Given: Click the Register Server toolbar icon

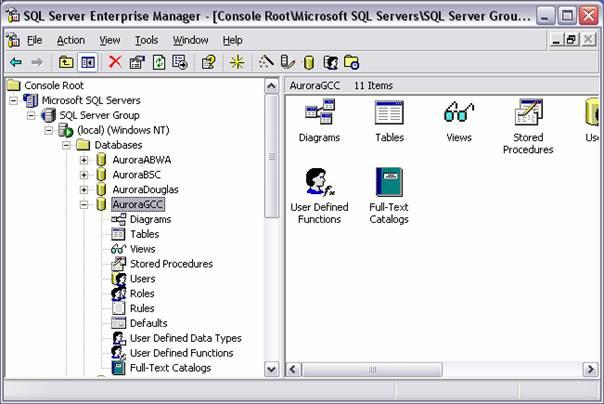Looking at the screenshot, I should tap(287, 62).
